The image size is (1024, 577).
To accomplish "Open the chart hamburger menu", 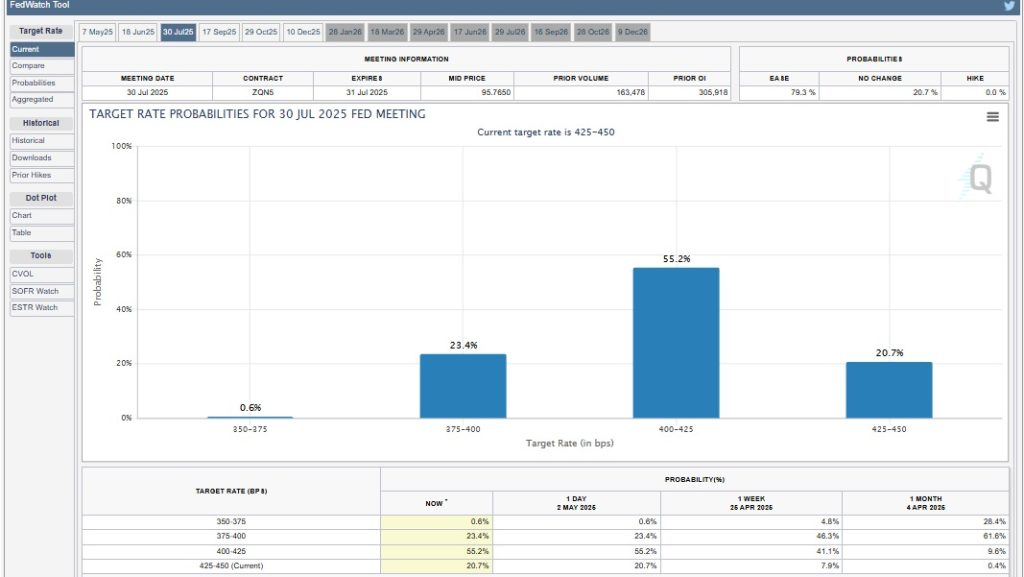I will coord(992,117).
